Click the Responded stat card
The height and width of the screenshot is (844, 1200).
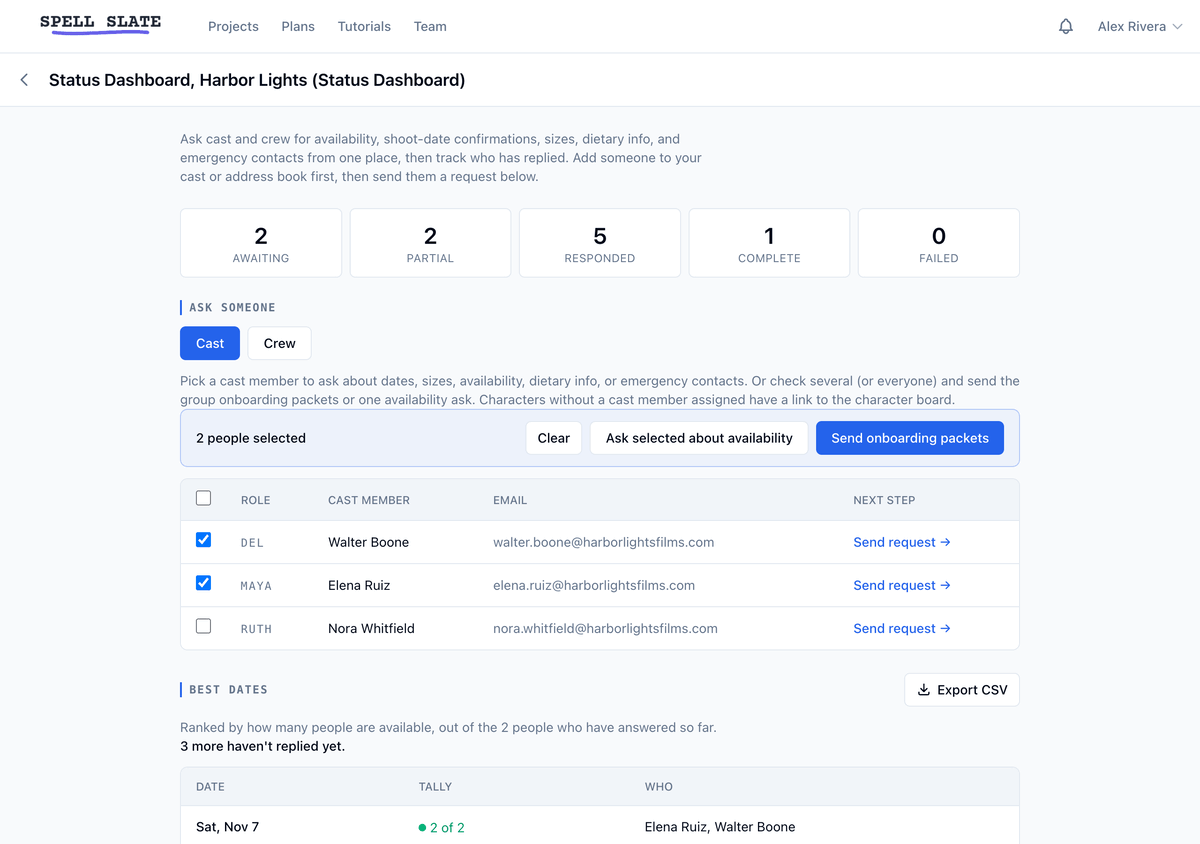coord(600,243)
